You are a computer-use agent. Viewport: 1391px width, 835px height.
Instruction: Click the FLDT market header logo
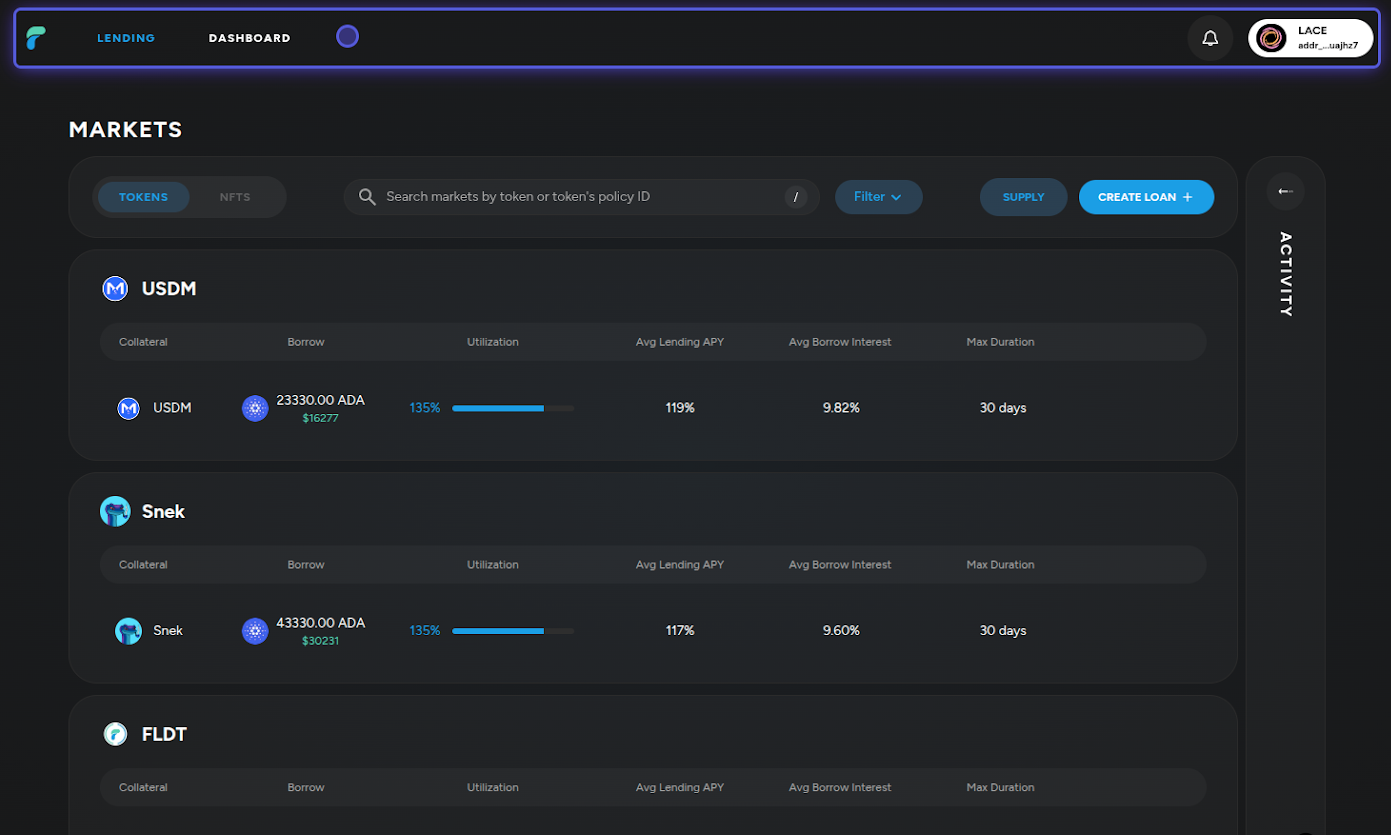(116, 735)
